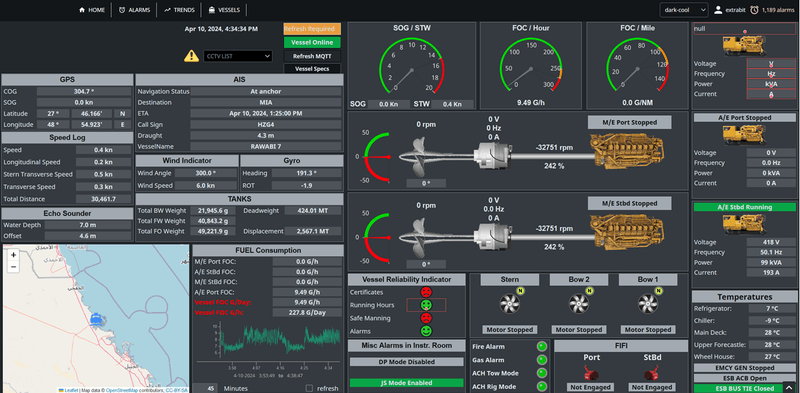Screen dimensions: 800x393
Task: Zoom in on the map with plus
Action: pyautogui.click(x=13, y=255)
